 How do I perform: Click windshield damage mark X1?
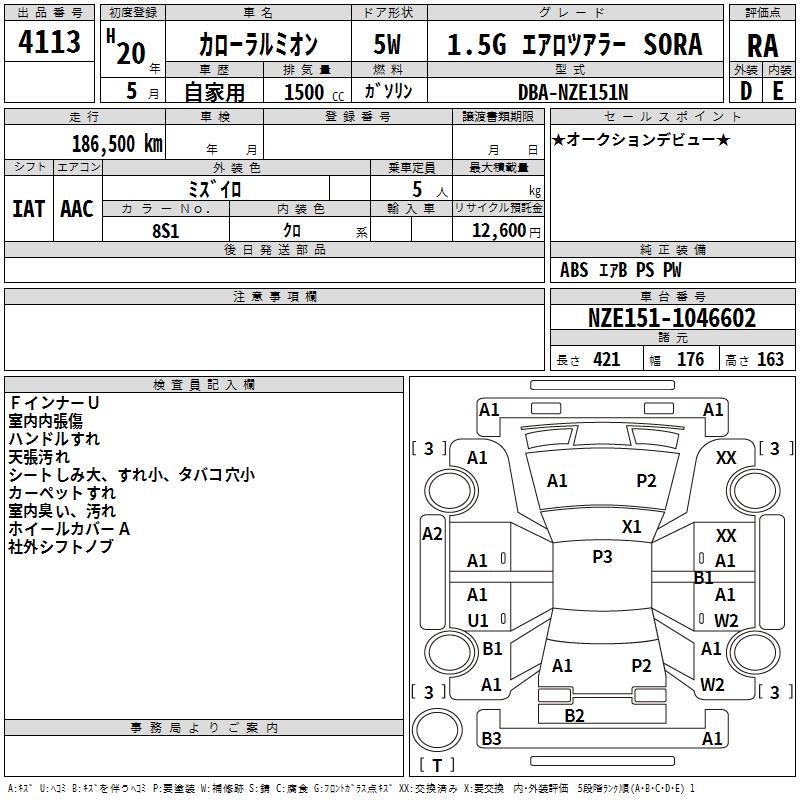pos(632,527)
